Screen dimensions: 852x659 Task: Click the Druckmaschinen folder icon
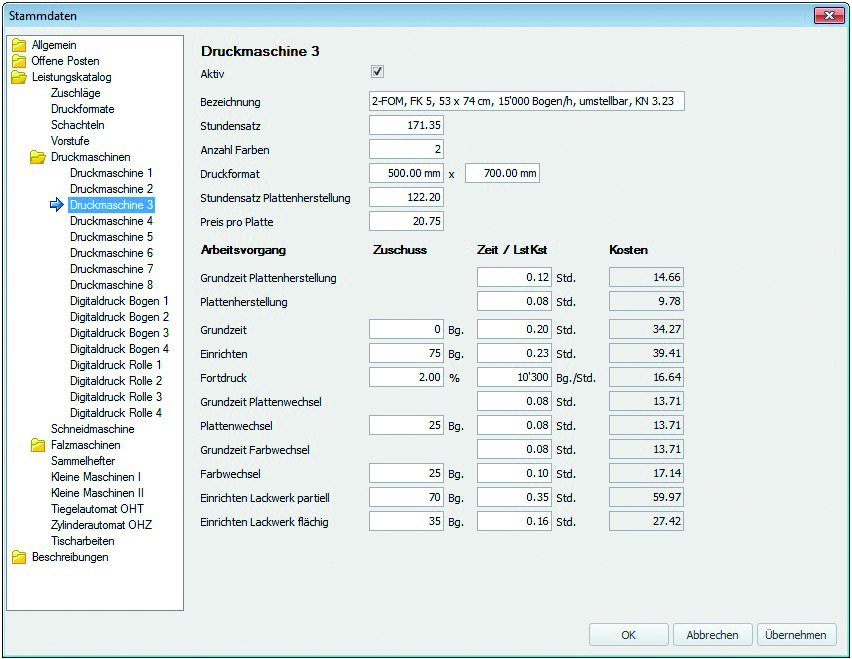(38, 157)
